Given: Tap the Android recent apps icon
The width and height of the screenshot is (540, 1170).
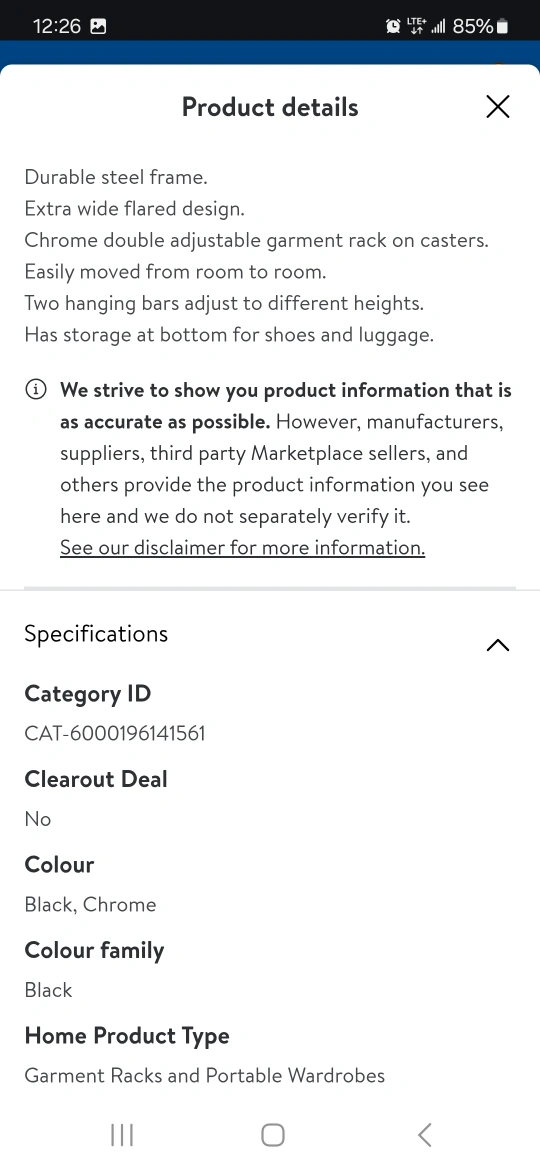Looking at the screenshot, I should (122, 1135).
